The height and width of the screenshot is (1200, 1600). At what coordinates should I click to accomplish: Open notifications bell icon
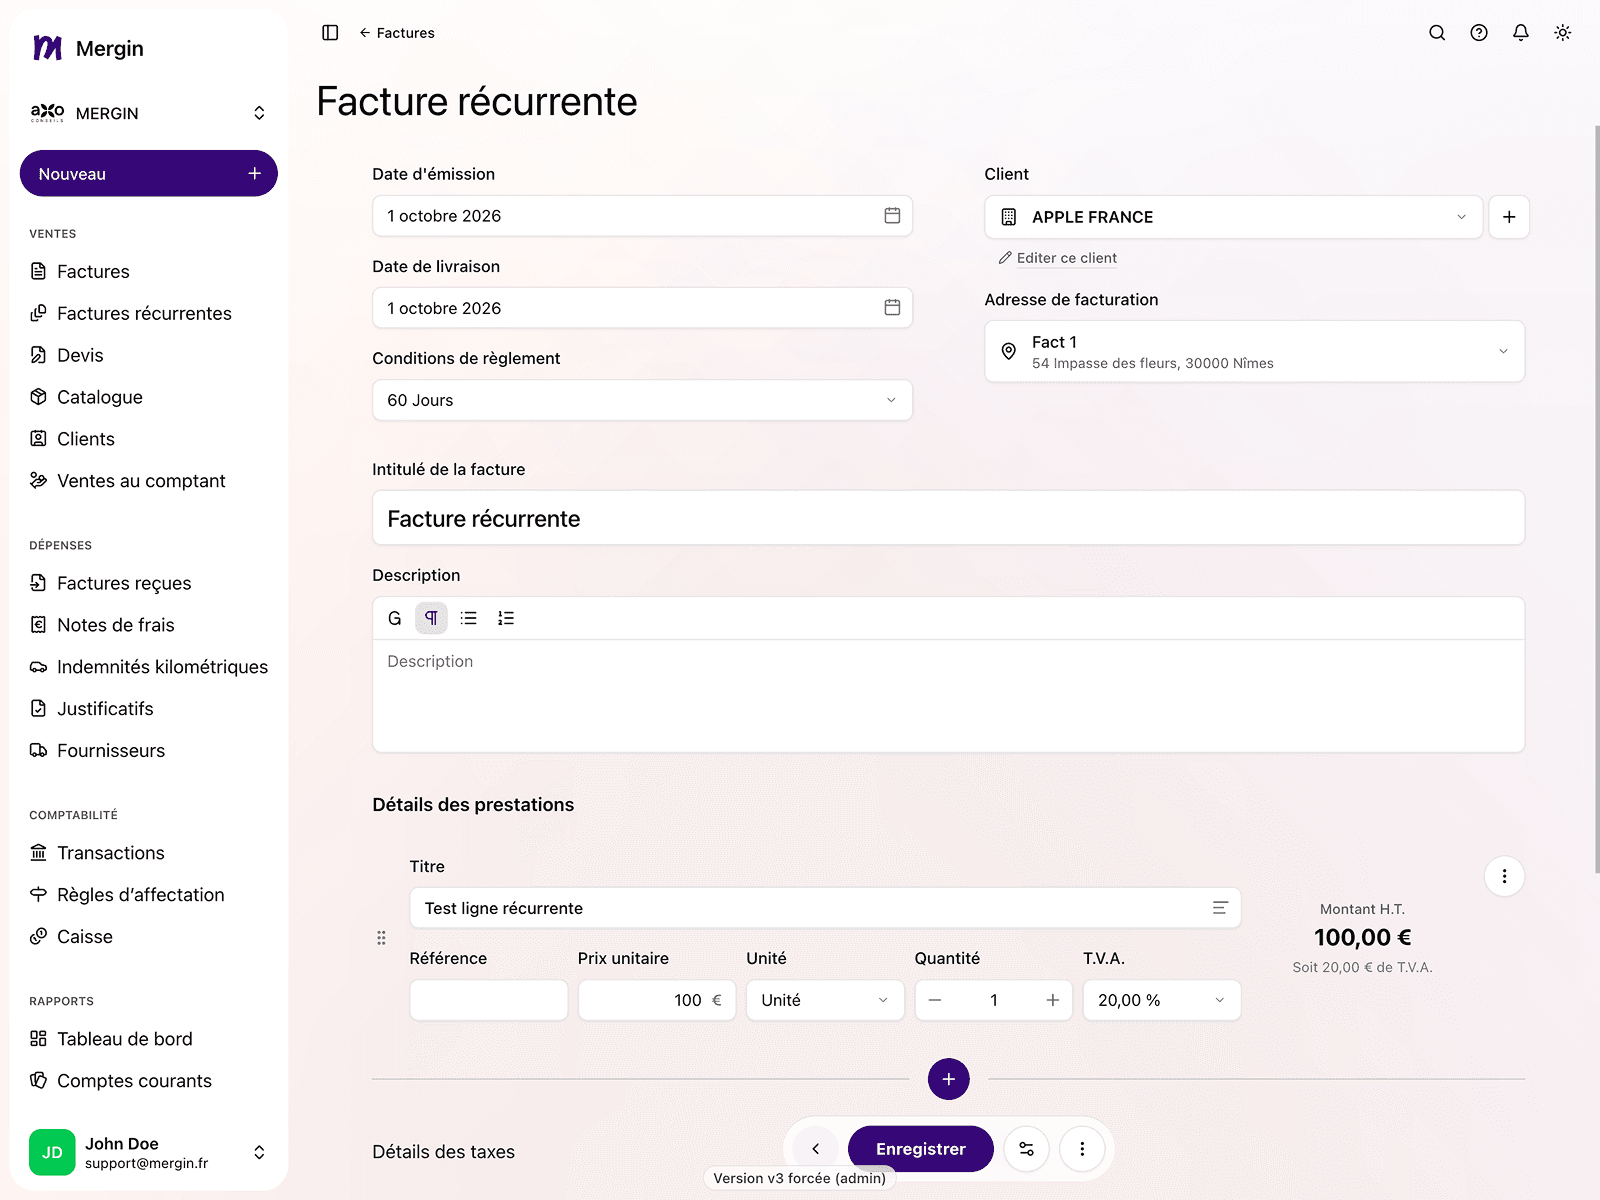pyautogui.click(x=1521, y=33)
